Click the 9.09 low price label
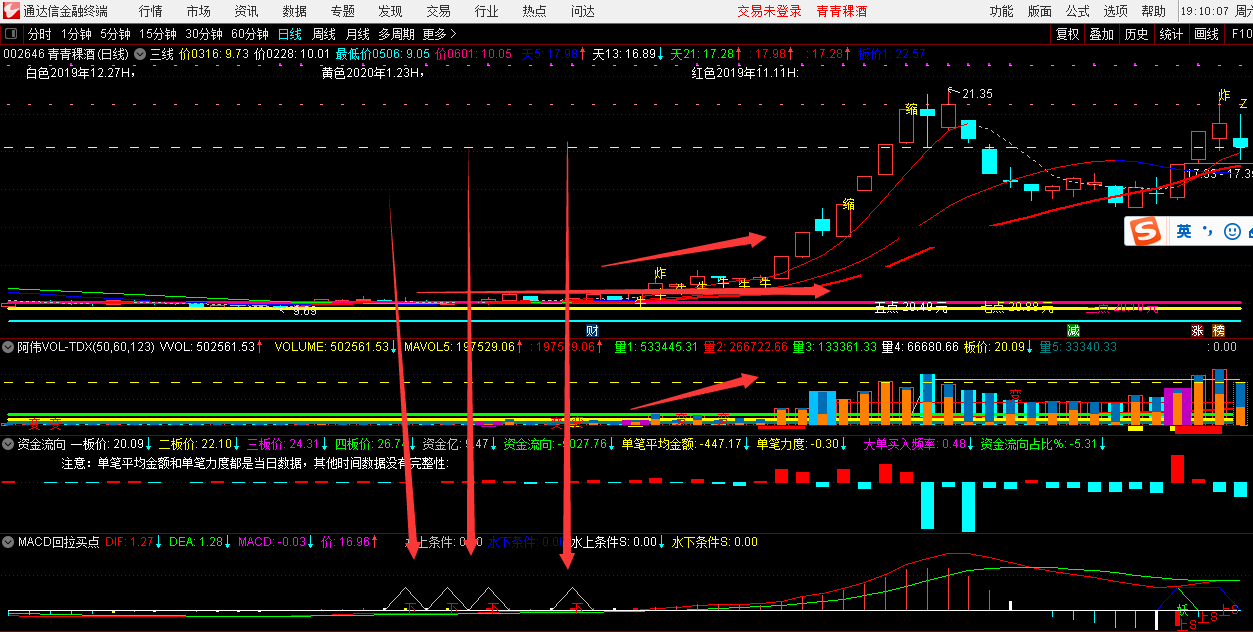Screen dimensions: 1253x632 pos(305,311)
